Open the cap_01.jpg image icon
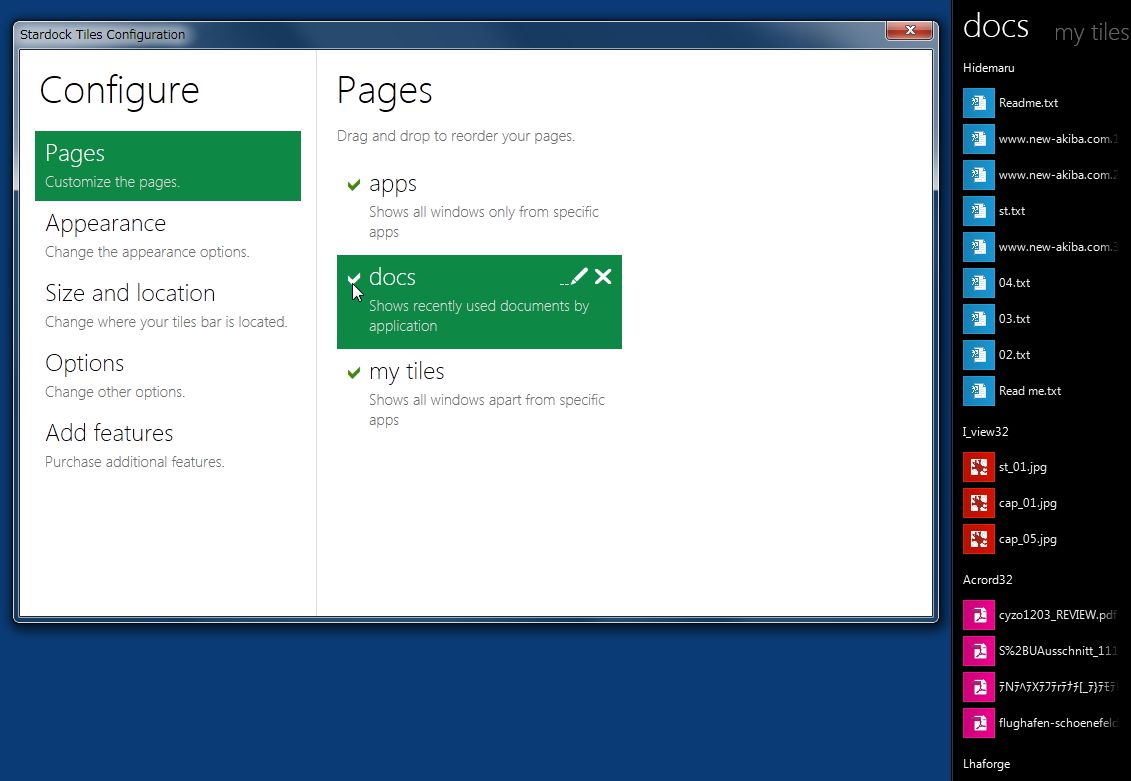Screen dimensions: 1131x781 (x=978, y=503)
